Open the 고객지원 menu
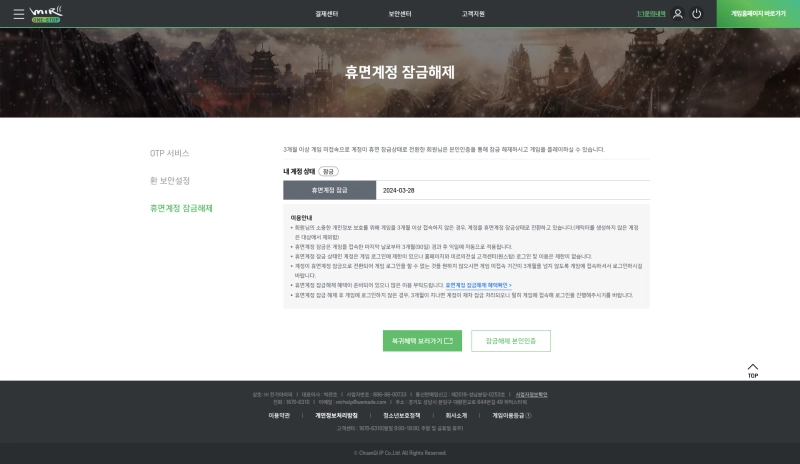The width and height of the screenshot is (800, 464). click(x=472, y=14)
